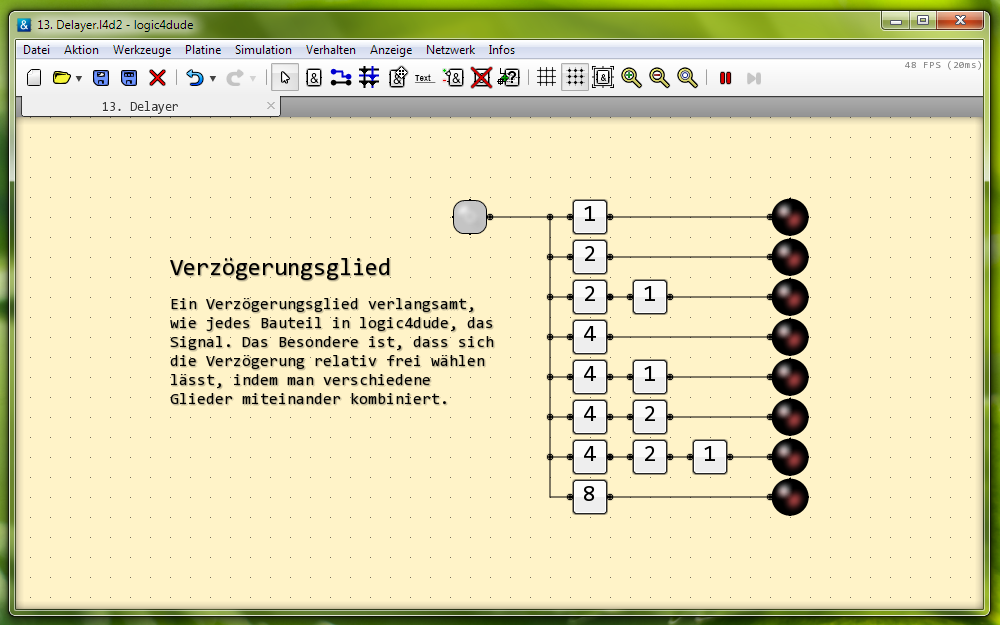Open the undo history dropdown arrow
The image size is (1000, 625).
pyautogui.click(x=212, y=78)
